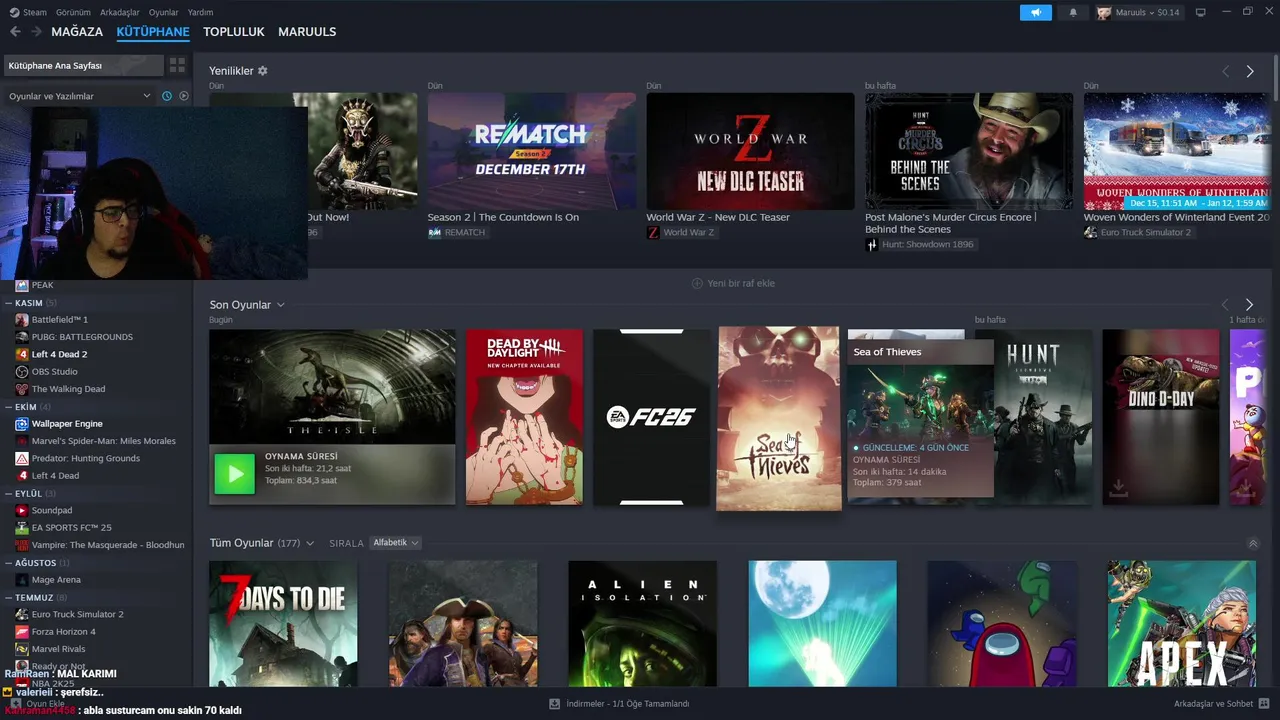This screenshot has height=720, width=1280.
Task: Select 7 Days to Die cover
Action: 283,624
